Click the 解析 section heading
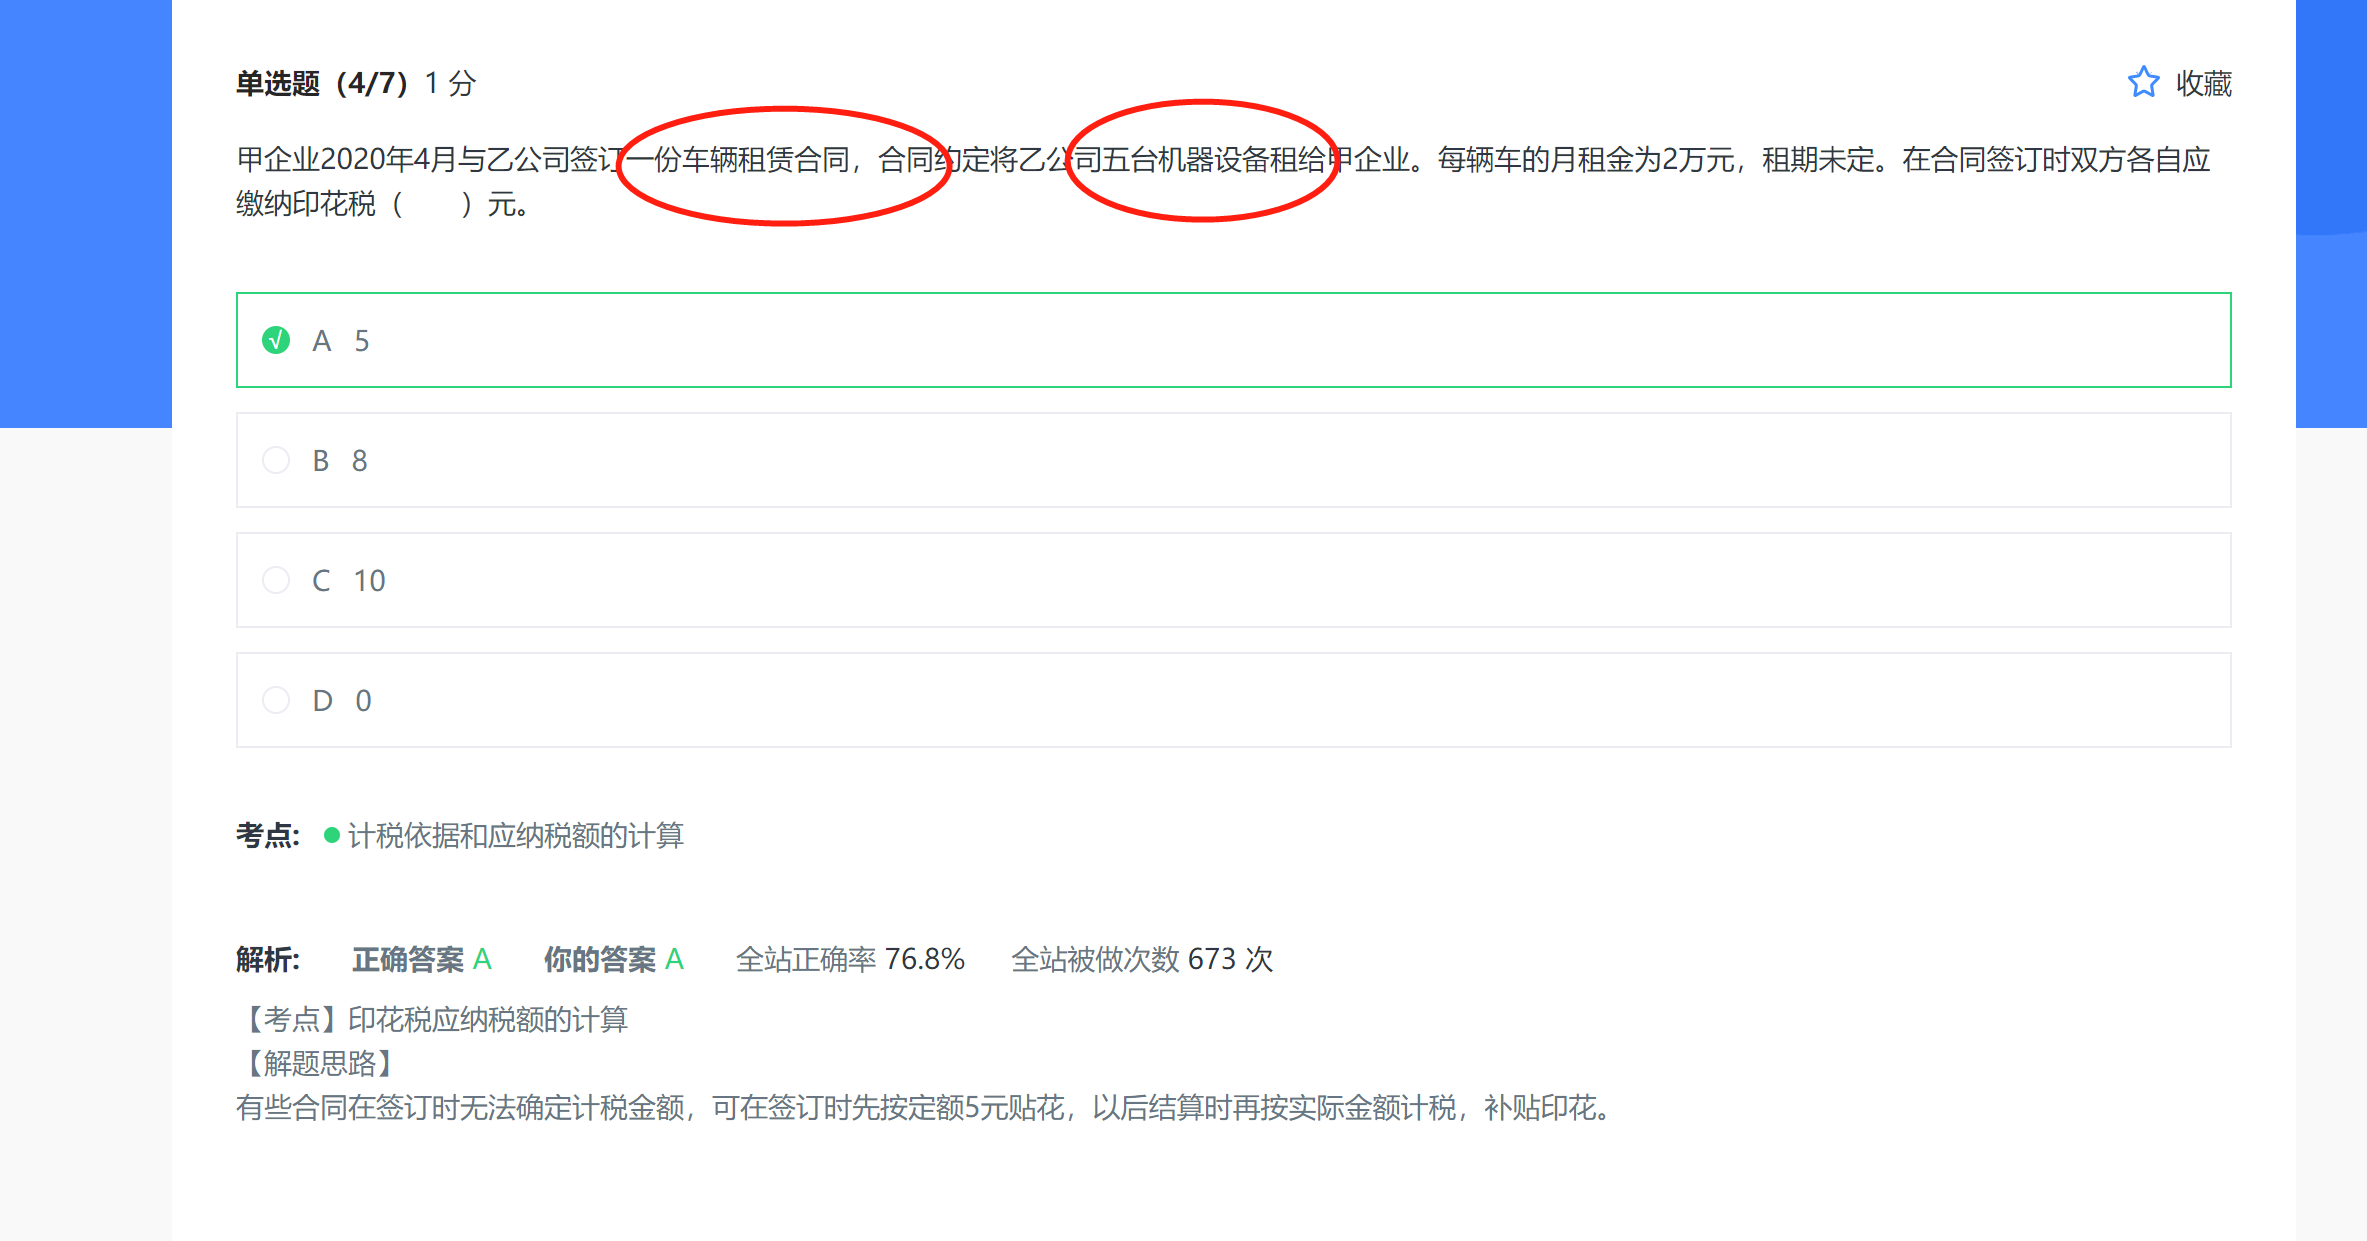This screenshot has width=2367, height=1241. point(267,959)
